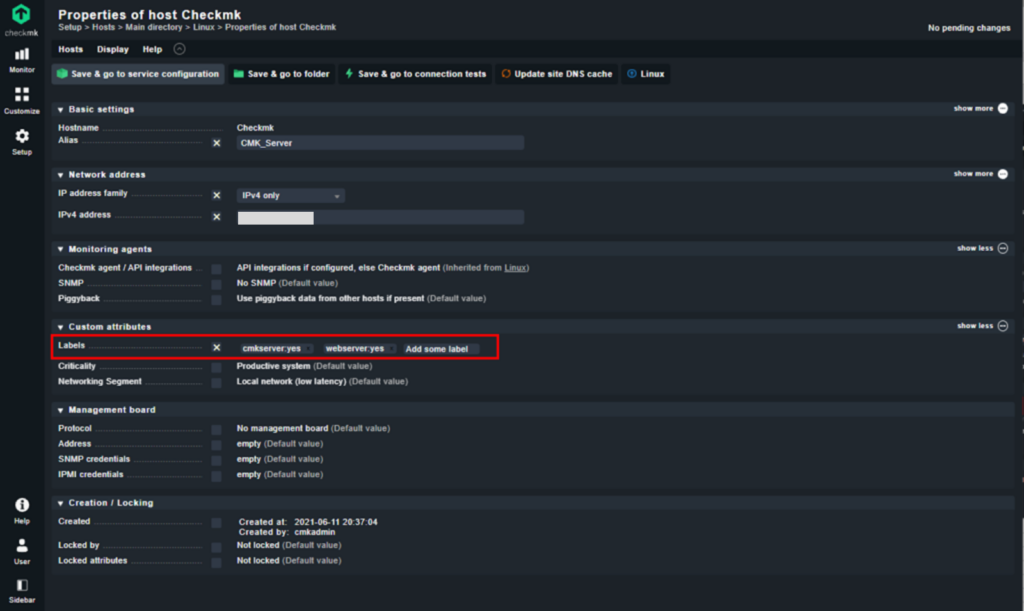
Task: Click the Setup breadcrumb link
Action: [70, 27]
